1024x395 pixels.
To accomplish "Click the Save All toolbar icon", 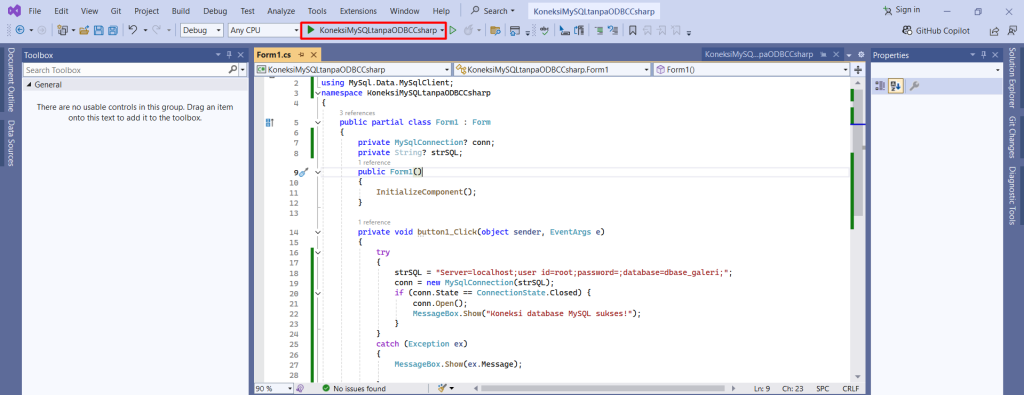I will [112, 30].
